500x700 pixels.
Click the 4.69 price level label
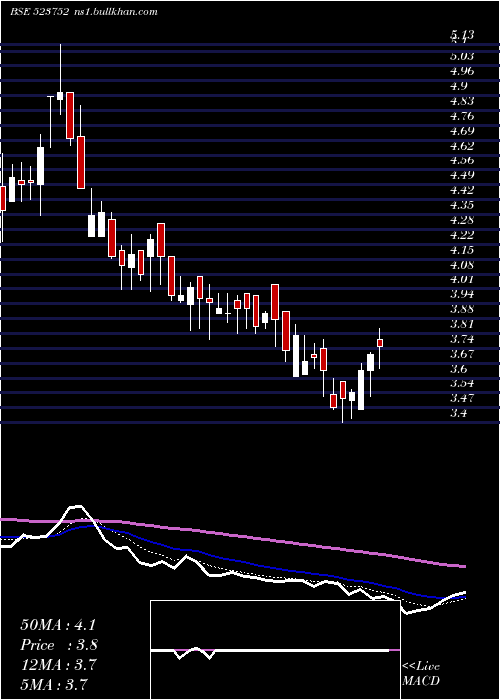(x=462, y=131)
